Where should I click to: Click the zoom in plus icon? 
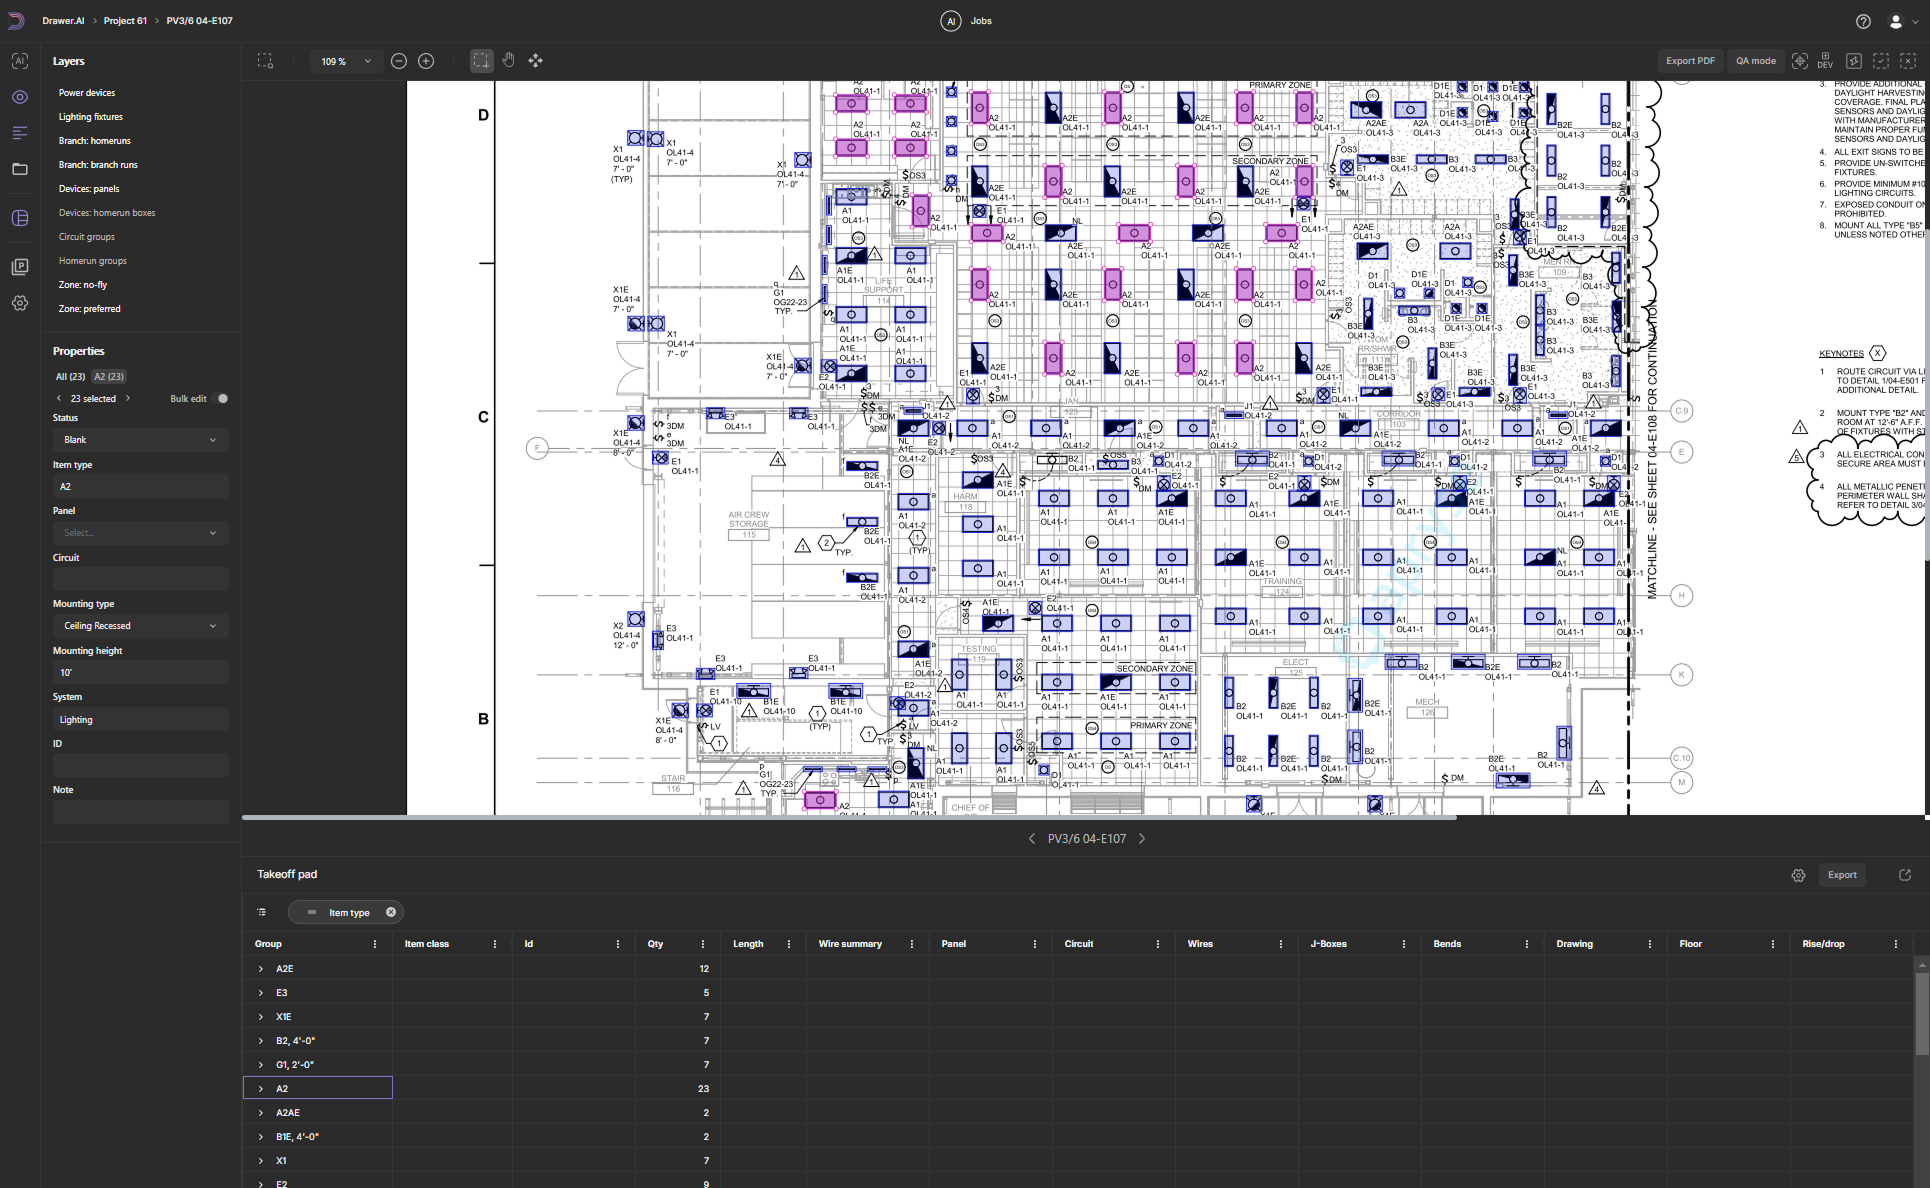pyautogui.click(x=426, y=61)
